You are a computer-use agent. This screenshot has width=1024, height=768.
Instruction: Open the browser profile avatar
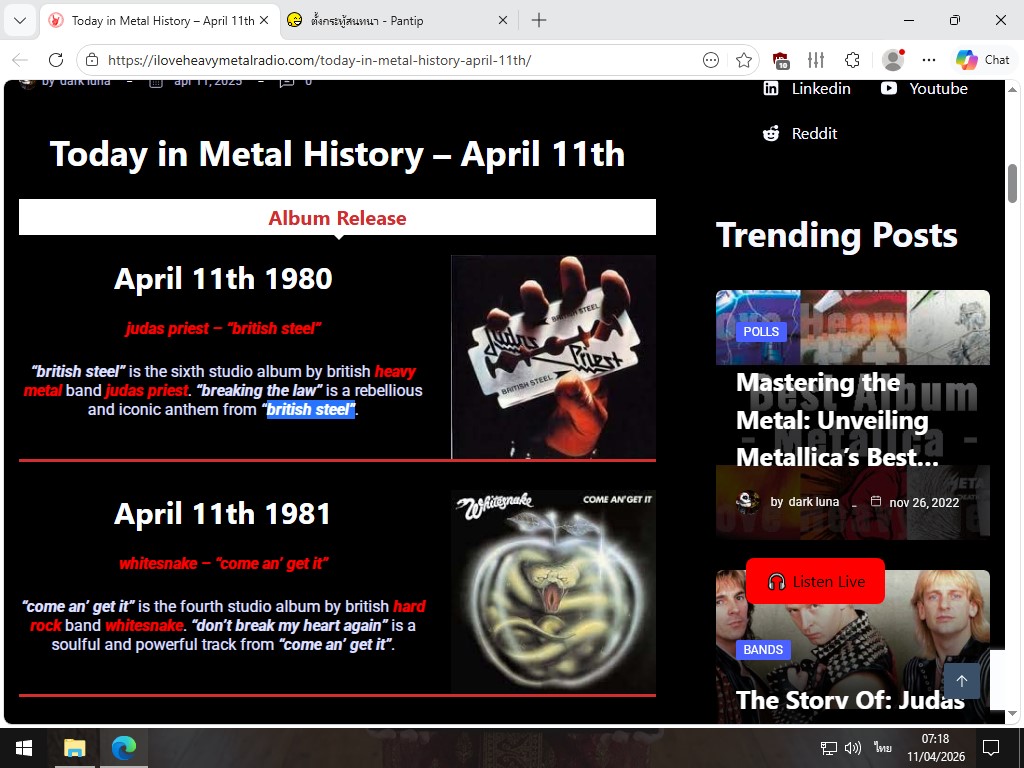[893, 60]
